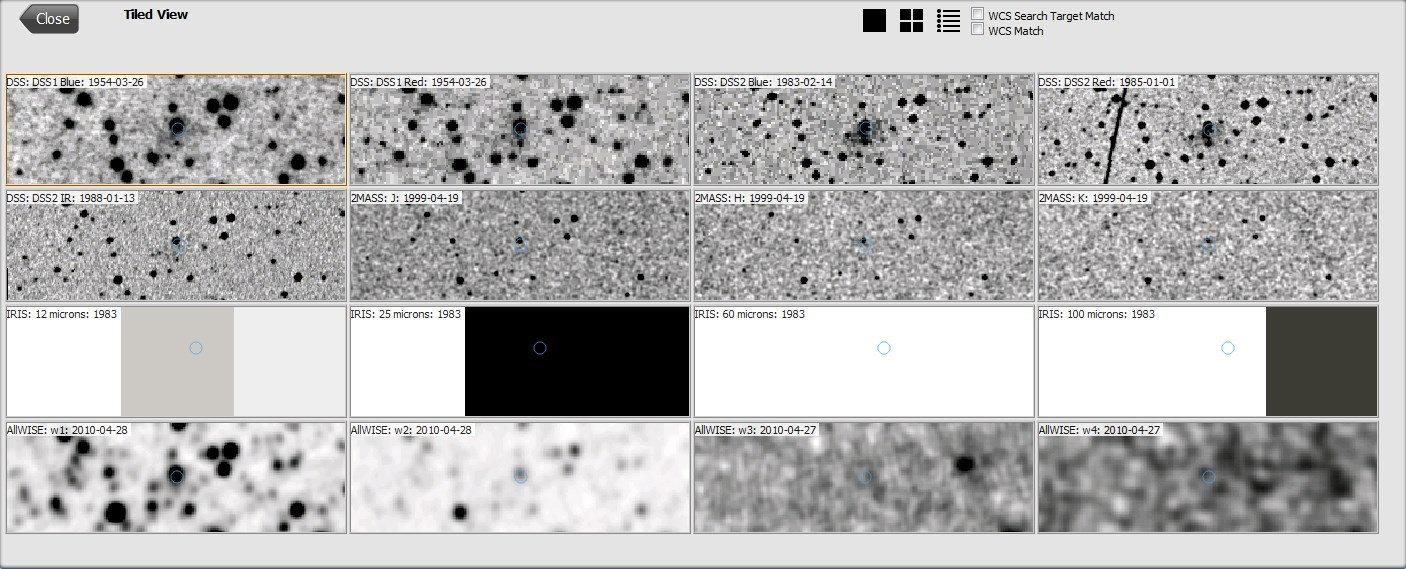Select the AllWISE w2 2010-04-28 image tile

520,477
